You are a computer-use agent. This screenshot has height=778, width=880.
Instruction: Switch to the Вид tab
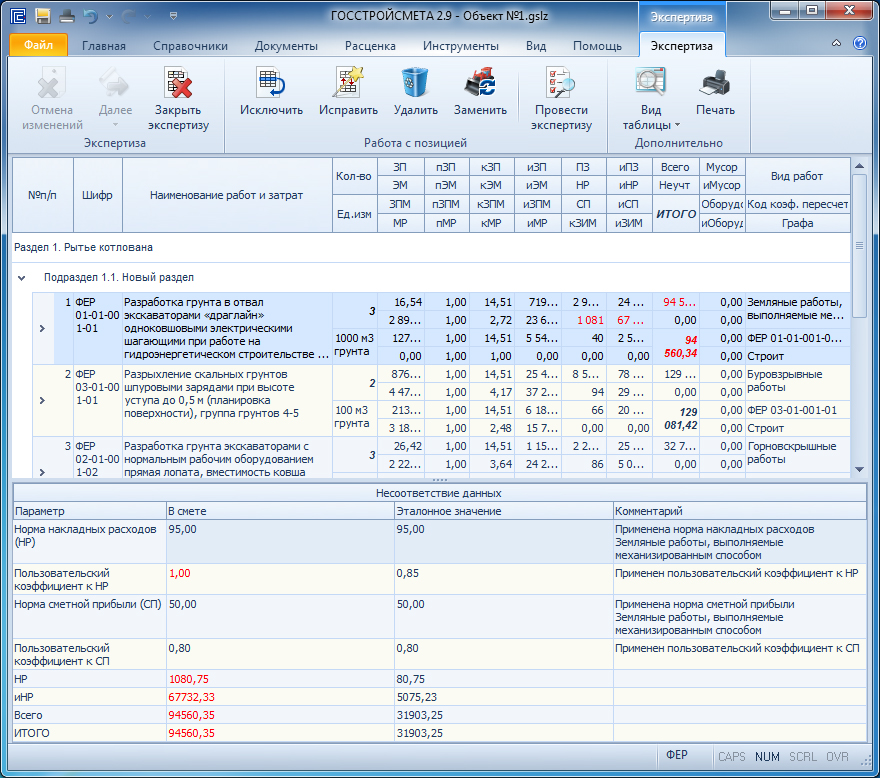point(536,45)
